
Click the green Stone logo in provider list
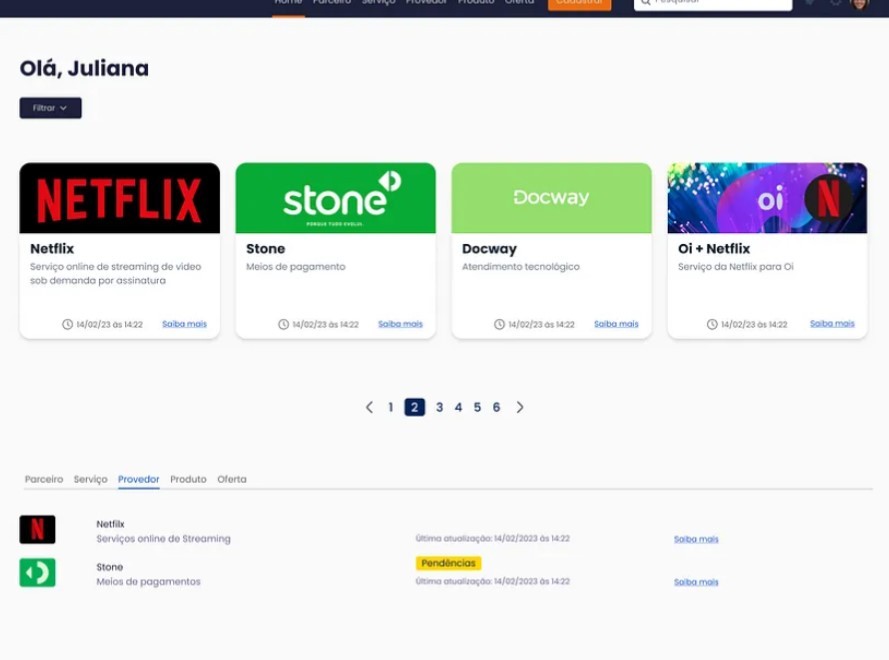pyautogui.click(x=37, y=573)
